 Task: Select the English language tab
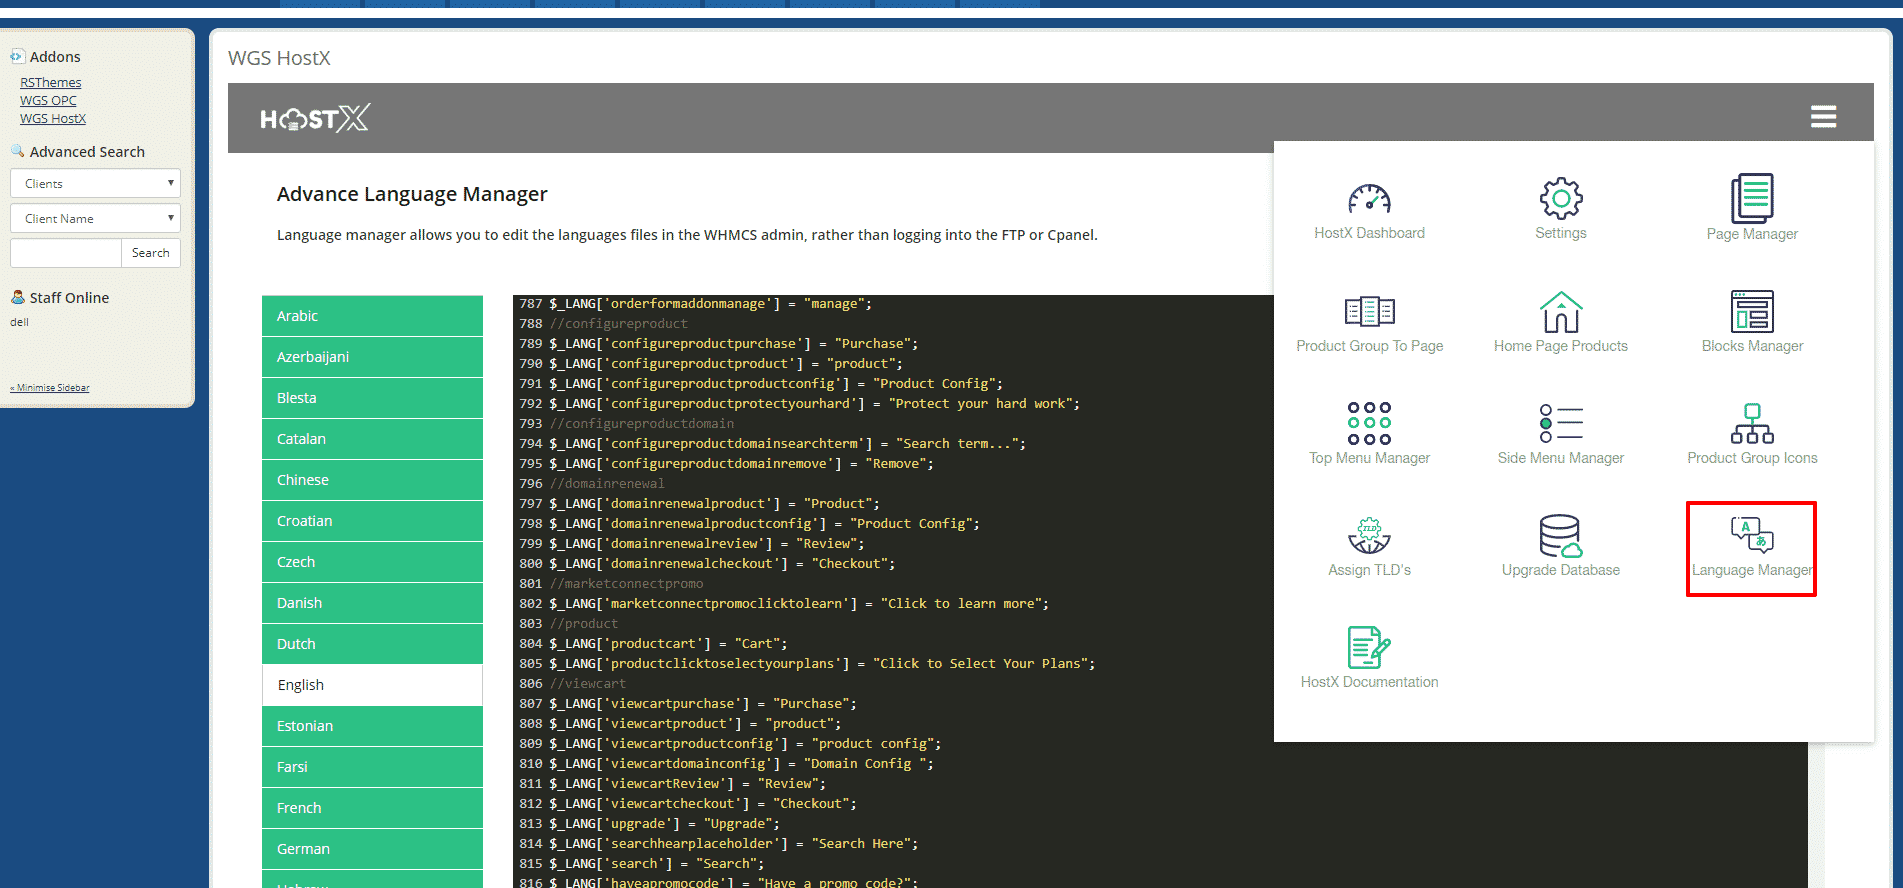point(372,685)
